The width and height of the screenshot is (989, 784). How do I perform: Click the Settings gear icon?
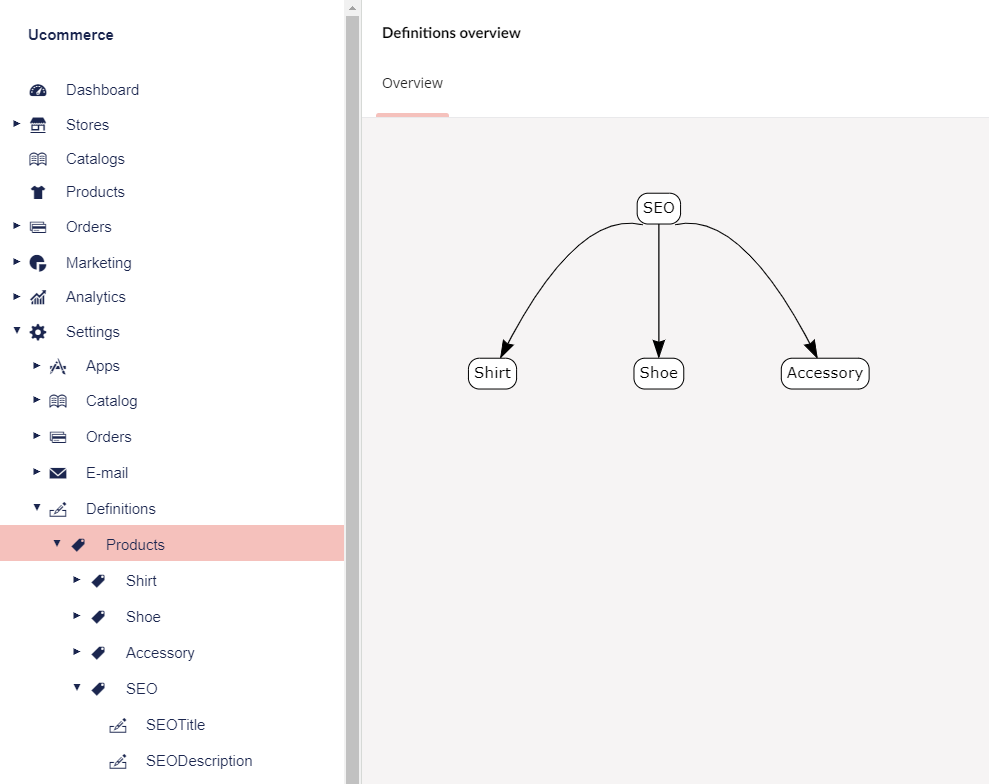(x=38, y=332)
